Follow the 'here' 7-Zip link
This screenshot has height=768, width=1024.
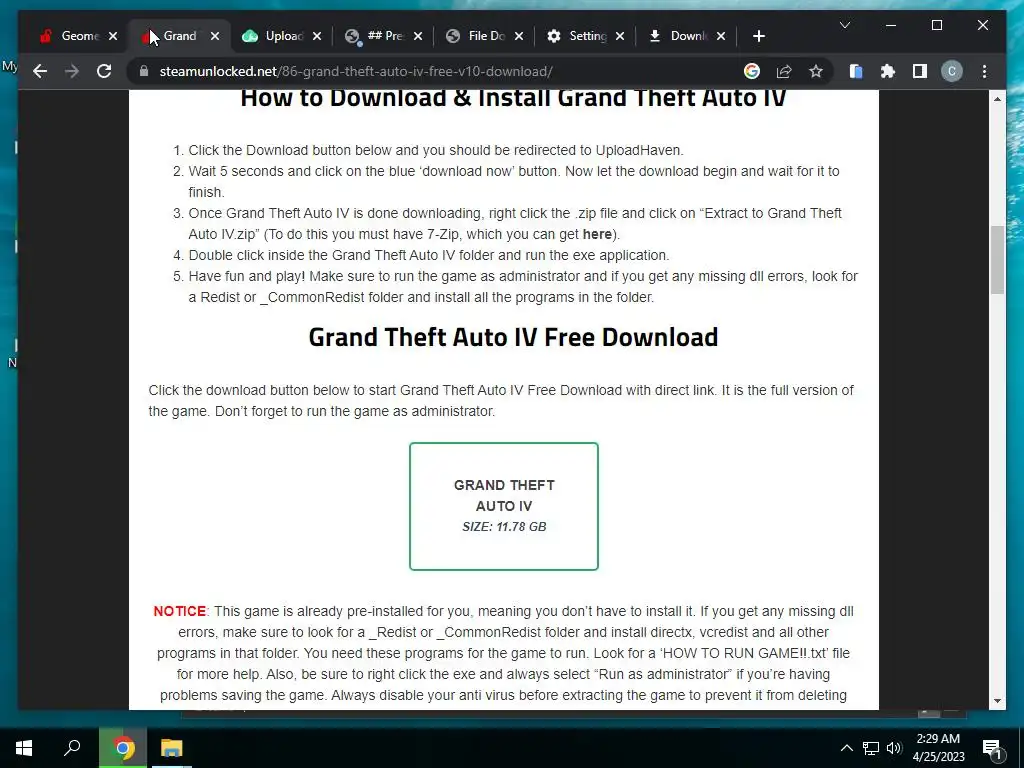(x=597, y=234)
